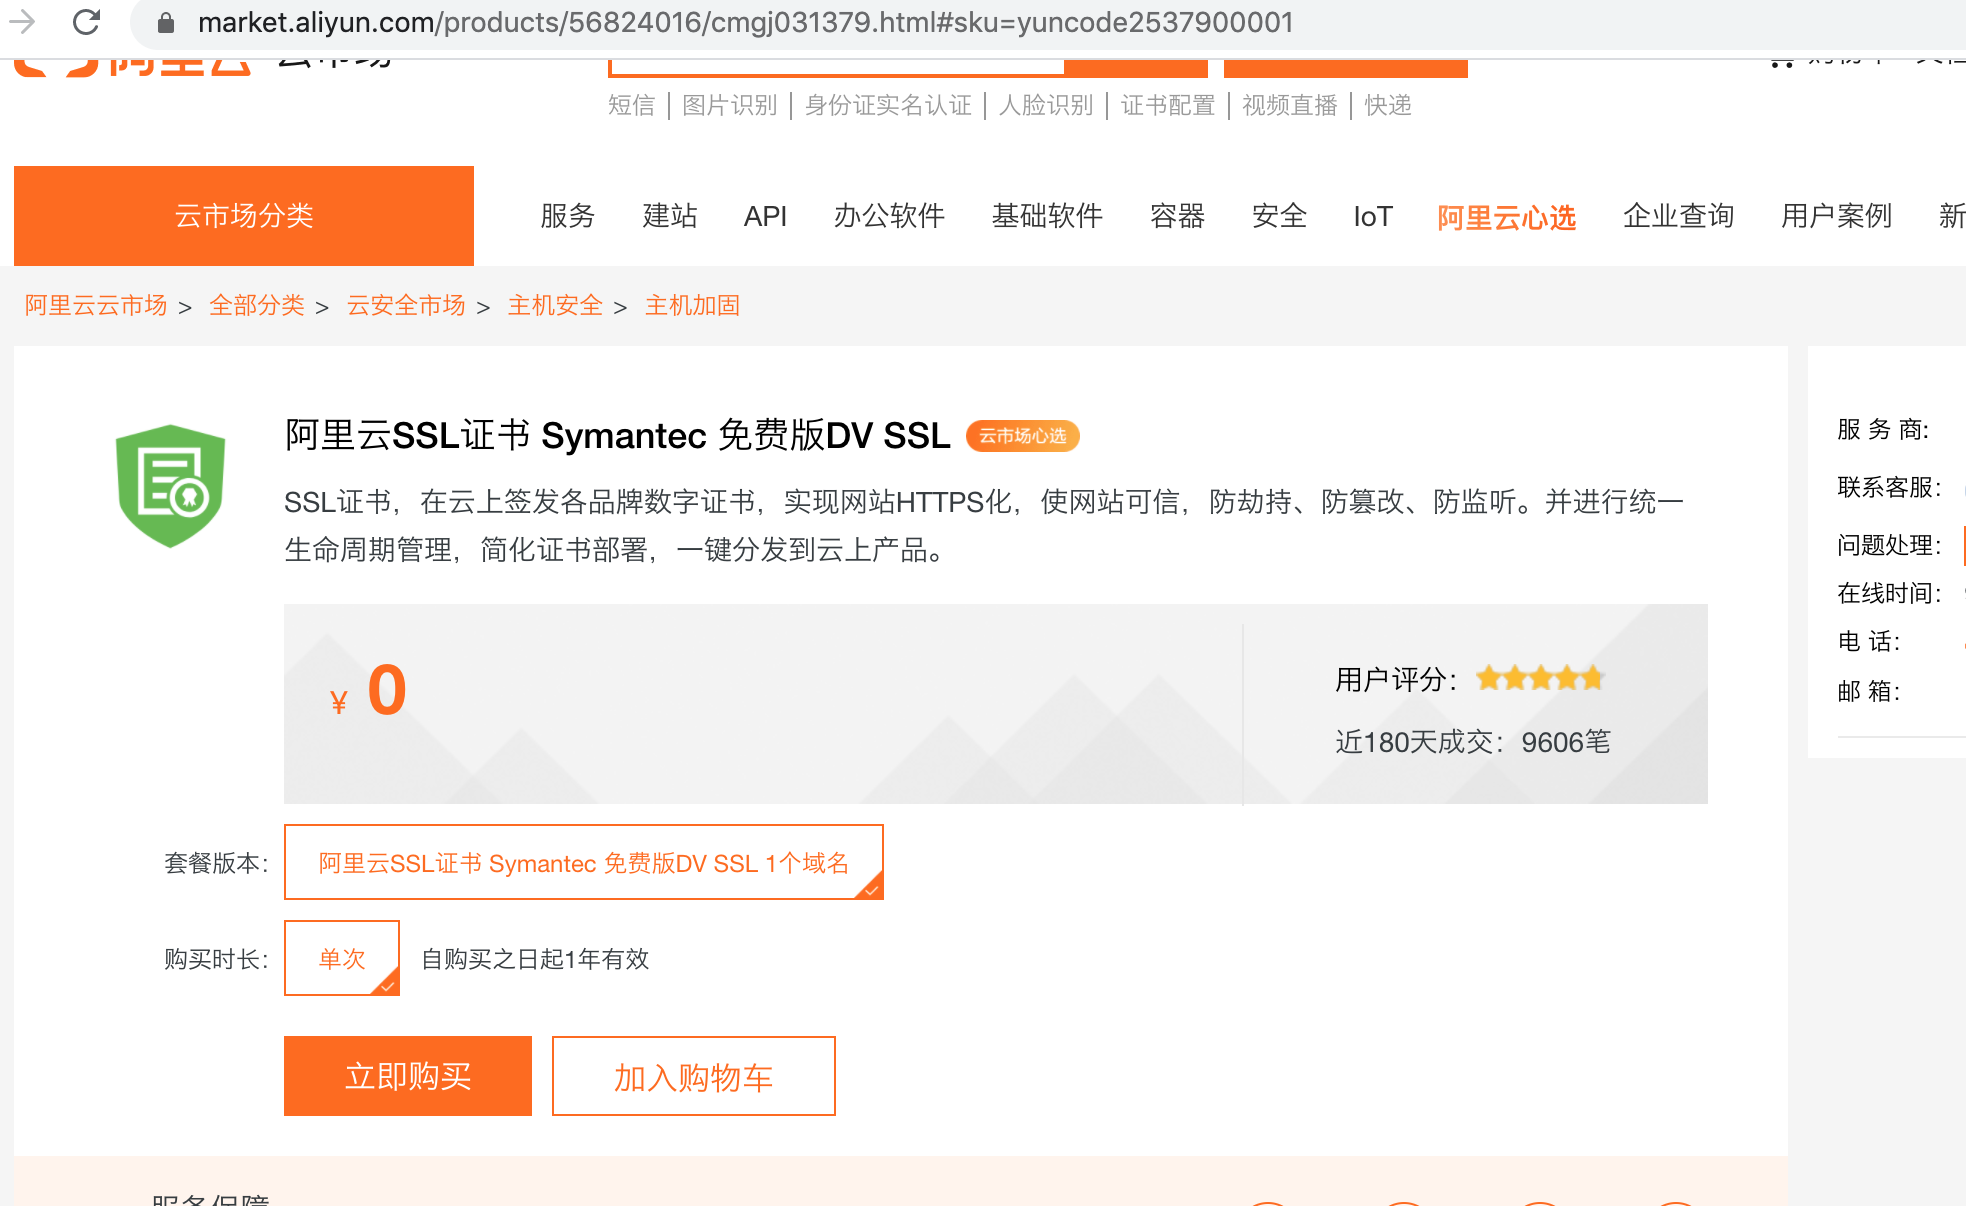1966x1206 pixels.
Task: Go to 云安全市场 breadcrumb link
Action: click(x=406, y=305)
